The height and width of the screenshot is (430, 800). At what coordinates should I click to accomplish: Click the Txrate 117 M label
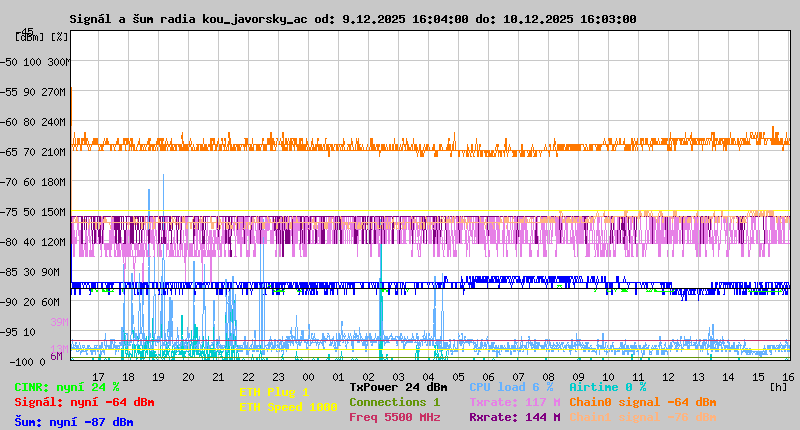click(513, 402)
